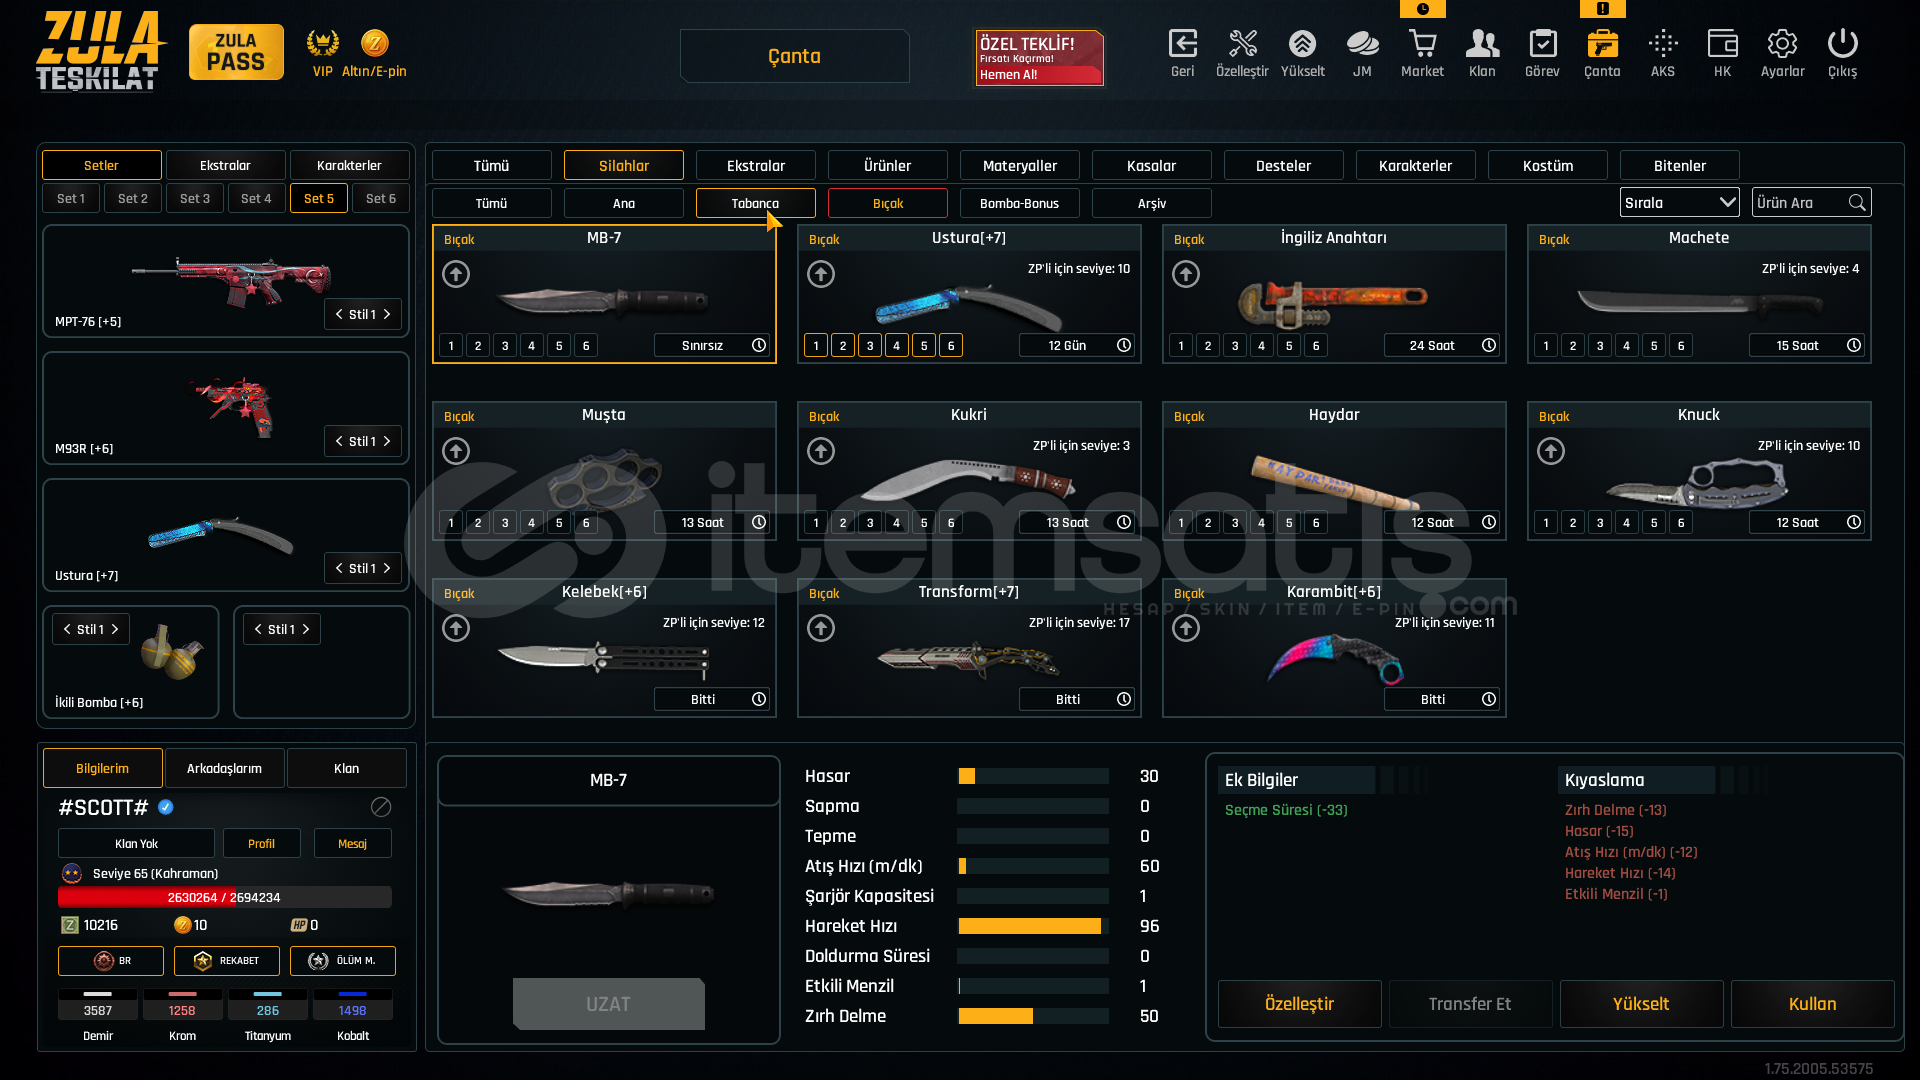Click the block icon beside #SCOTT#
Screen dimensions: 1920x1080
(x=381, y=807)
